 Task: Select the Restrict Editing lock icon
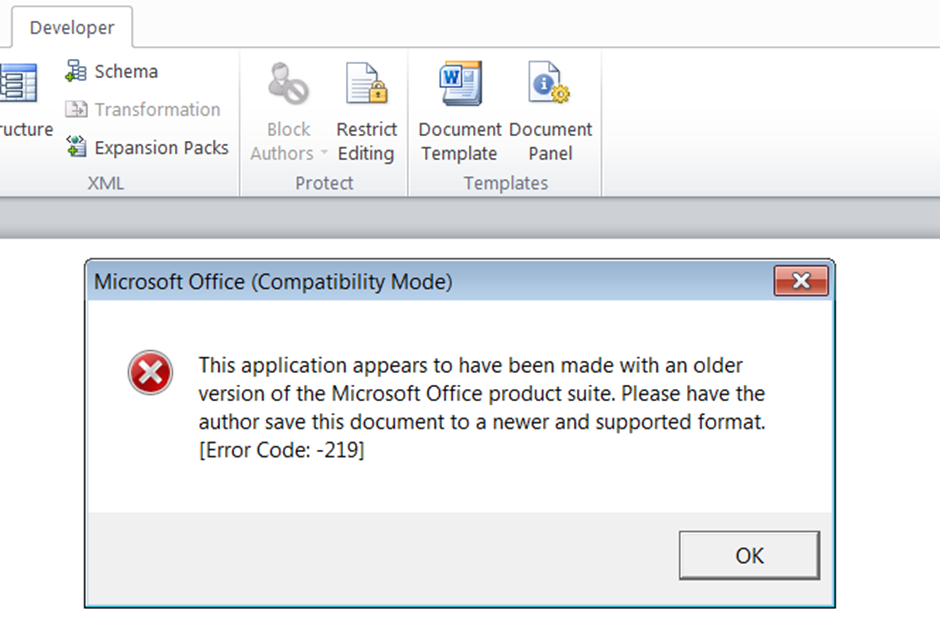coord(366,85)
